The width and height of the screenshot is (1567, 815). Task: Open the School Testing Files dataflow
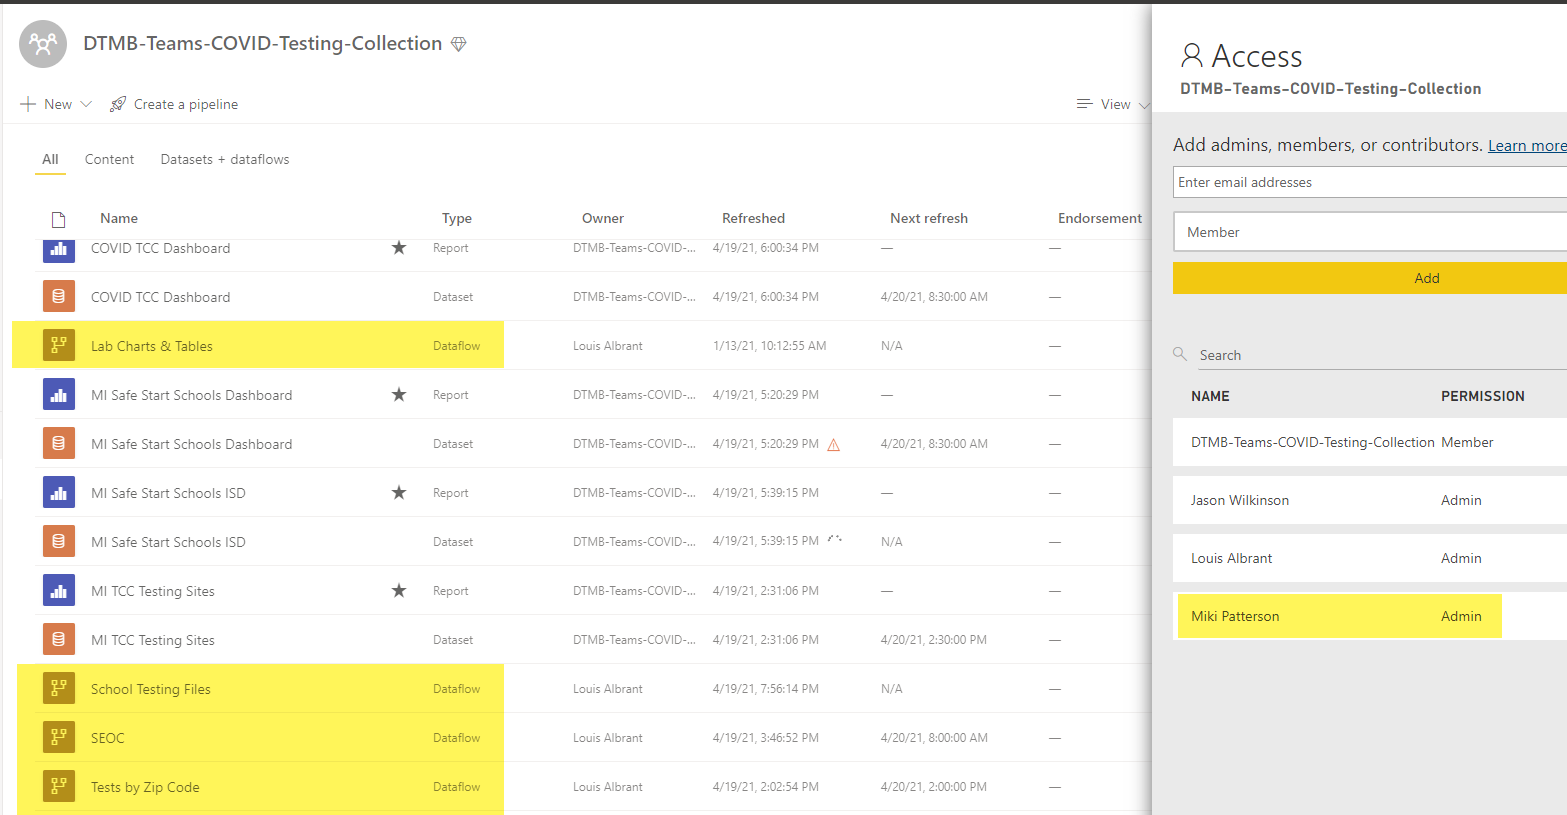(151, 689)
